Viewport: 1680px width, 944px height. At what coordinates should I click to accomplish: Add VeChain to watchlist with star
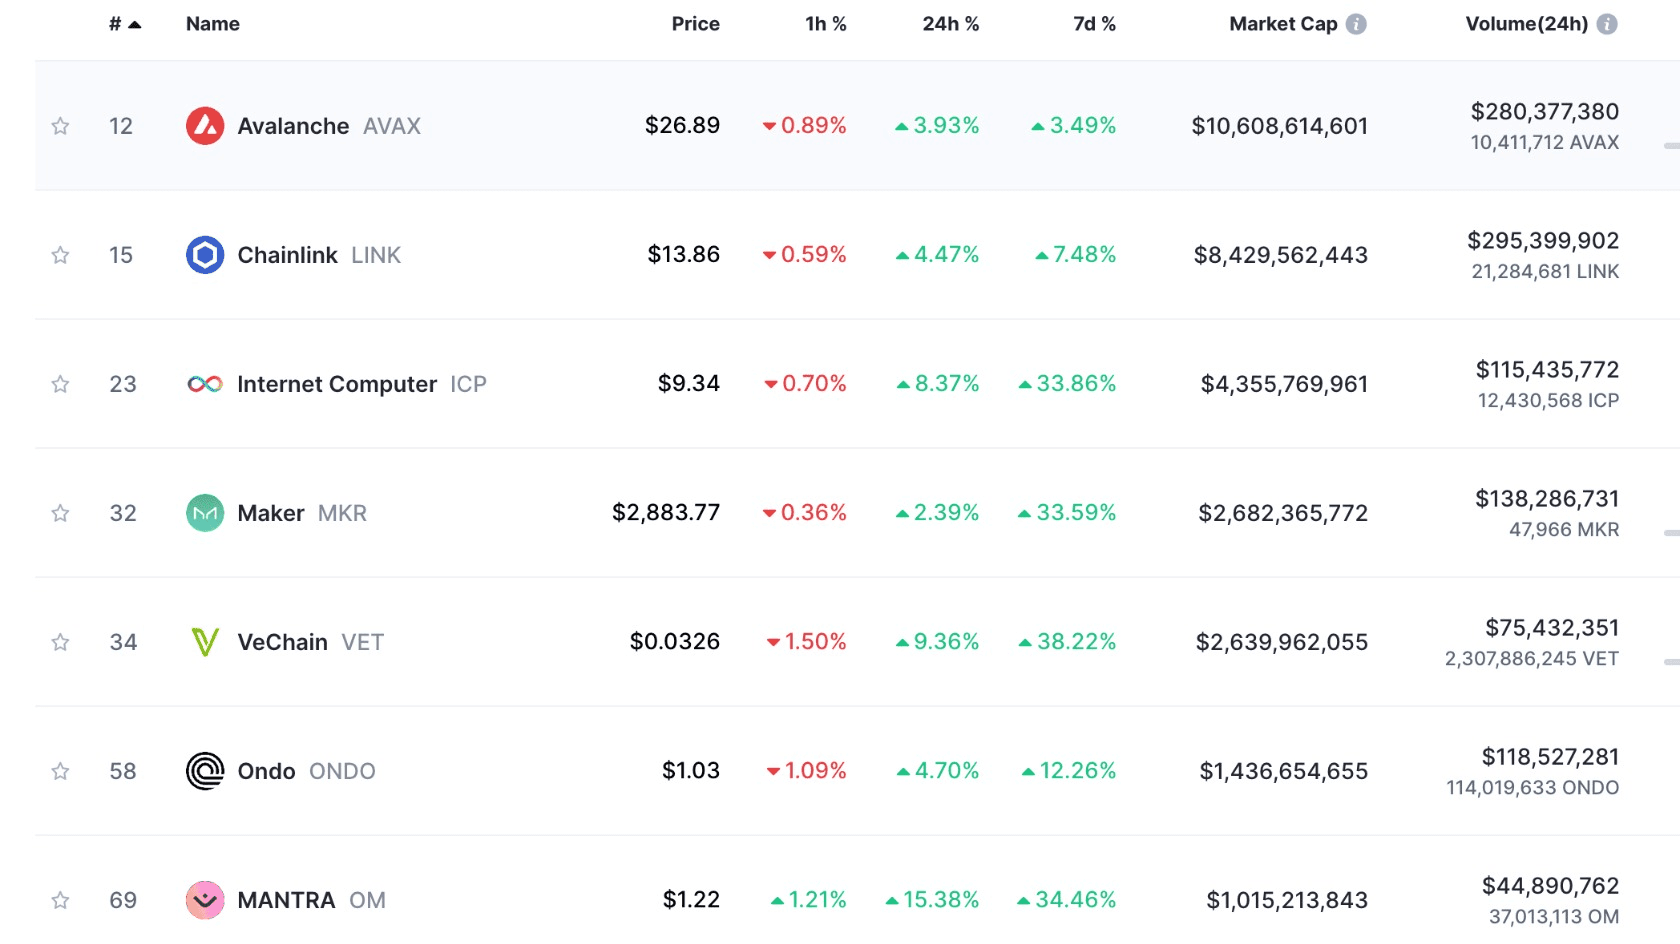60,642
